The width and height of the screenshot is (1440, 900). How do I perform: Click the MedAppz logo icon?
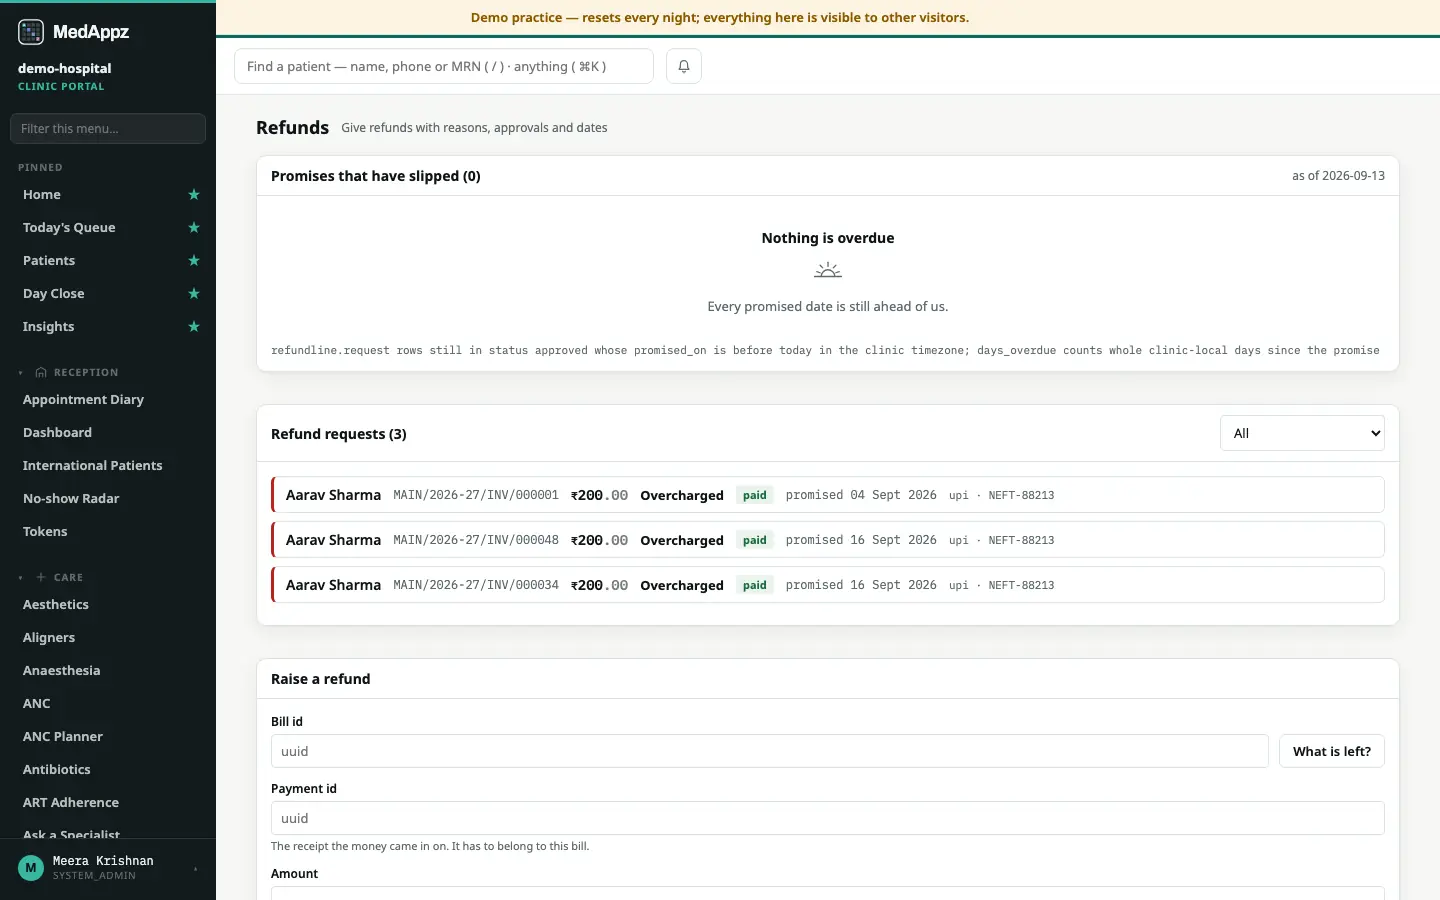(x=31, y=32)
